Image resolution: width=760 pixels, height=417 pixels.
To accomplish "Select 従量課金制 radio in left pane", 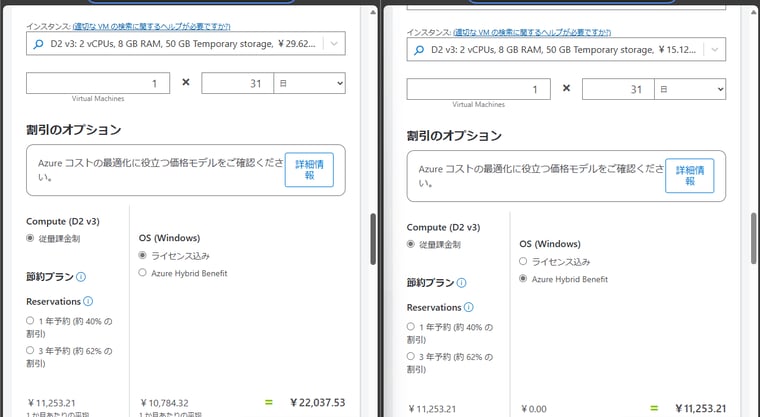I will point(30,238).
